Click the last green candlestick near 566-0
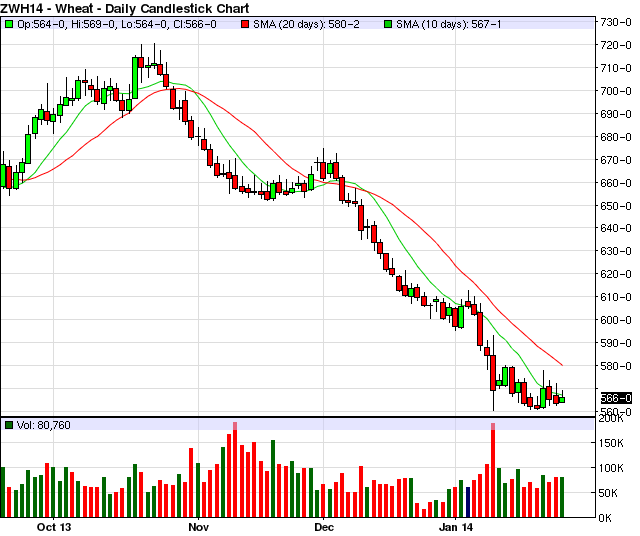 pos(562,400)
